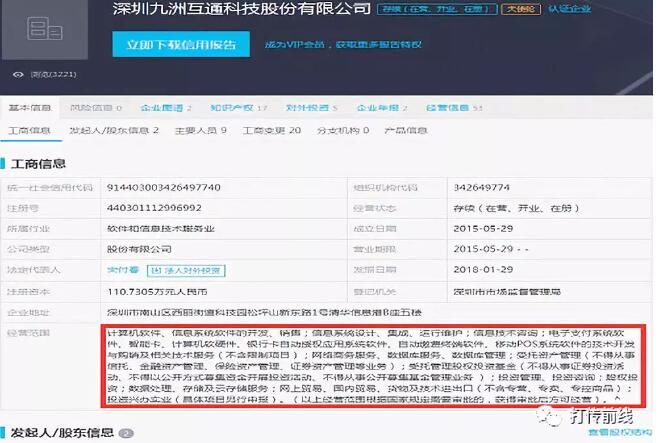
Task: Switch to the 风险信息 0 tab
Action: tap(96, 108)
